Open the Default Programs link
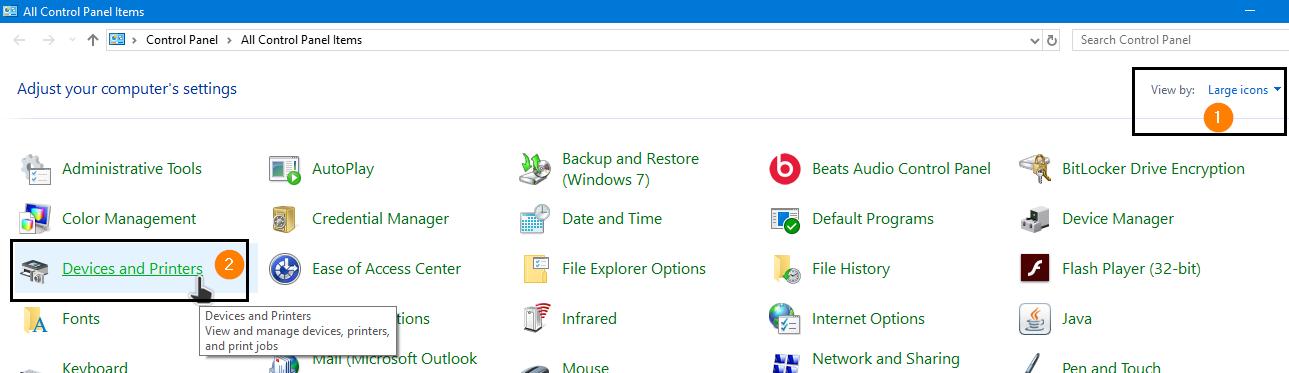This screenshot has width=1289, height=373. (x=873, y=219)
